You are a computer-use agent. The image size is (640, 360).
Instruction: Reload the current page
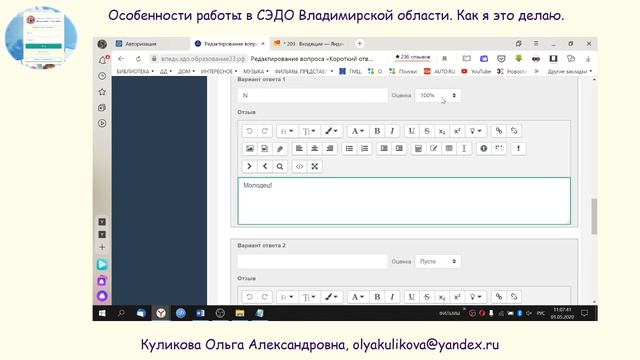(x=138, y=59)
